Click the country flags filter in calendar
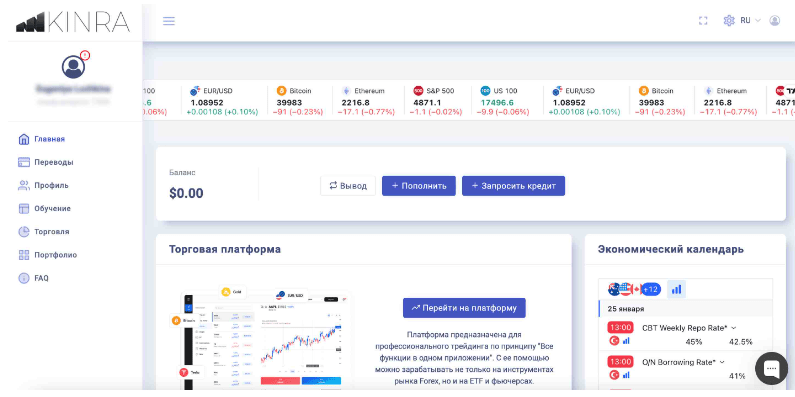This screenshot has height=397, width=795. (625, 290)
